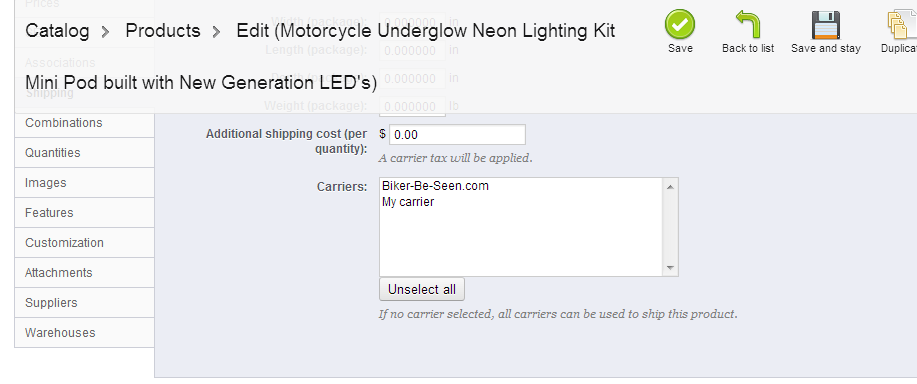Viewport: 917px width, 384px height.
Task: Click the Catalog breadcrumb link
Action: [x=57, y=30]
